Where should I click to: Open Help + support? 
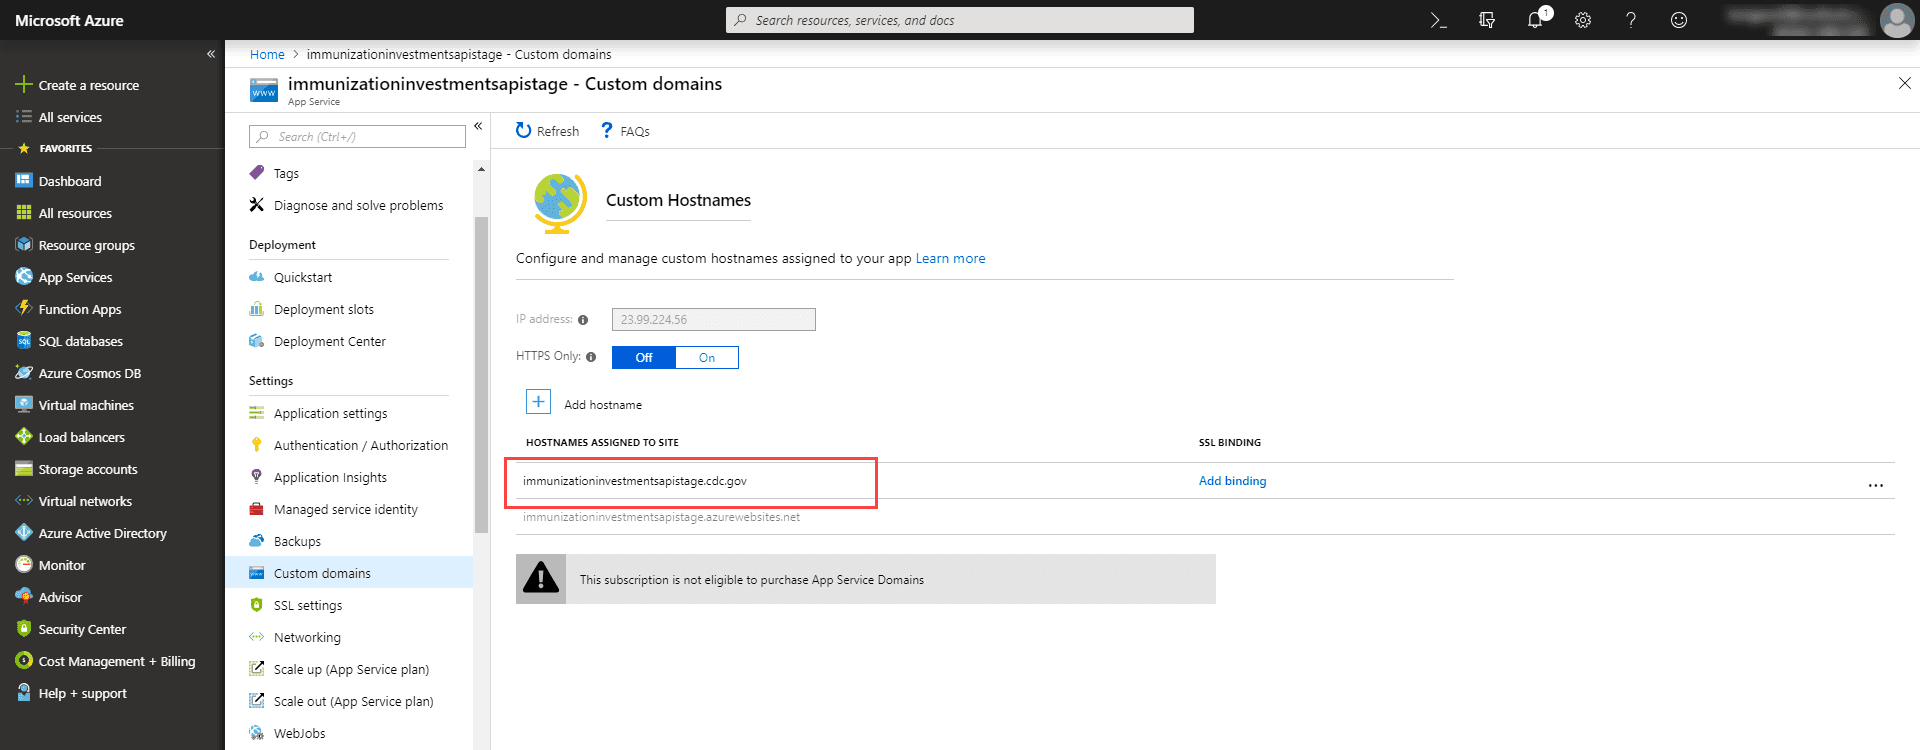pos(82,693)
